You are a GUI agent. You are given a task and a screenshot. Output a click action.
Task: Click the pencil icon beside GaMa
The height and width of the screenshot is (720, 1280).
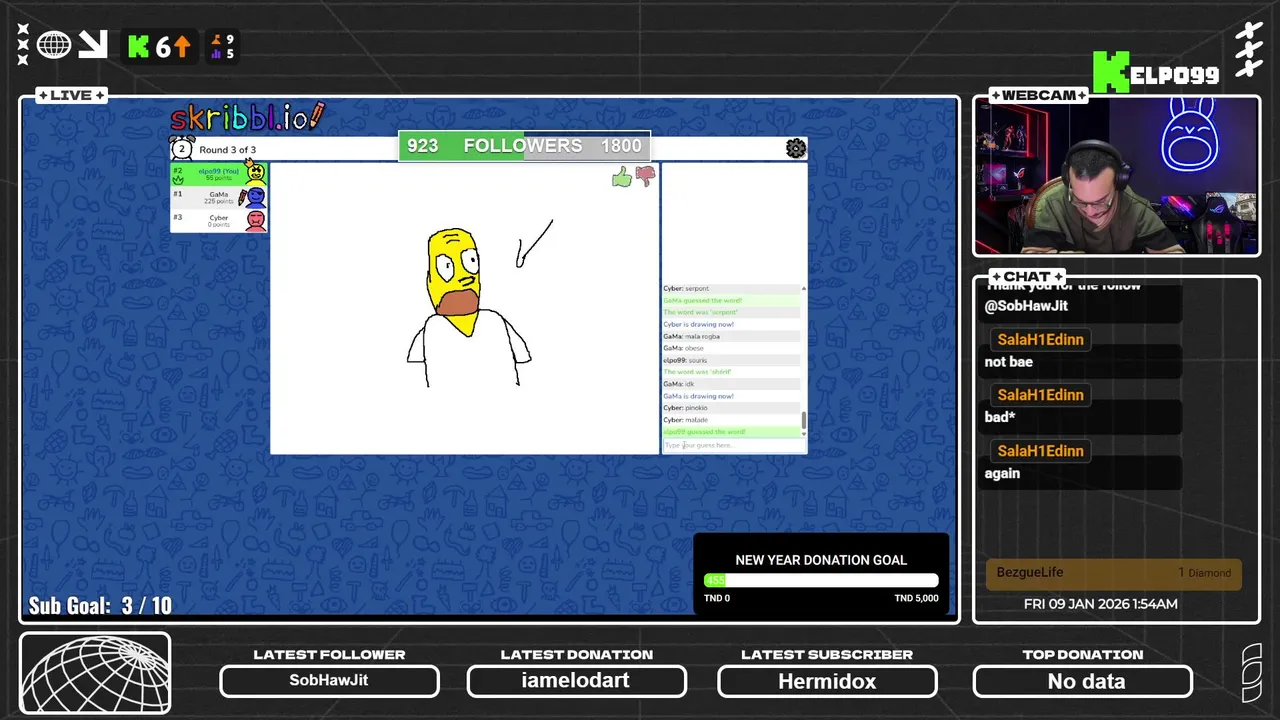coord(242,197)
